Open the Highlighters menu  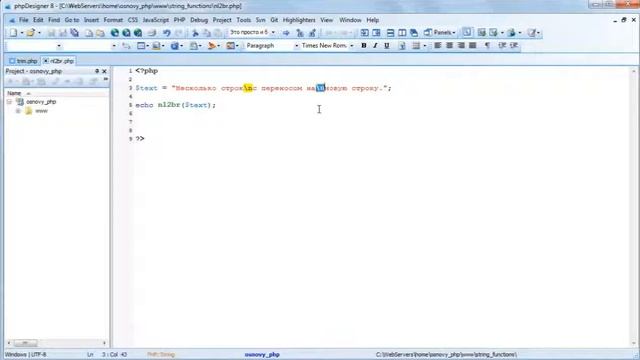299,20
